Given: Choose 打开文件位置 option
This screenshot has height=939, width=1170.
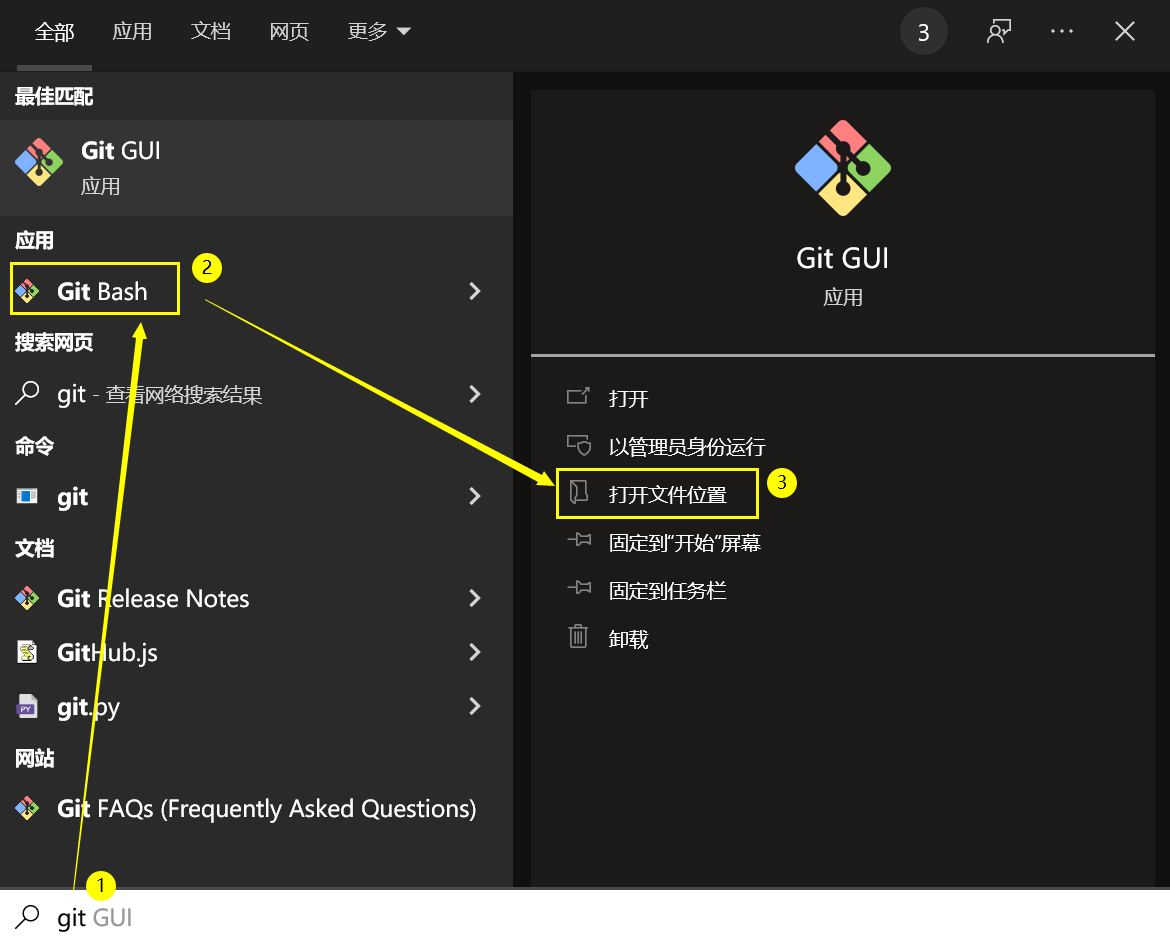Looking at the screenshot, I should coord(668,494).
